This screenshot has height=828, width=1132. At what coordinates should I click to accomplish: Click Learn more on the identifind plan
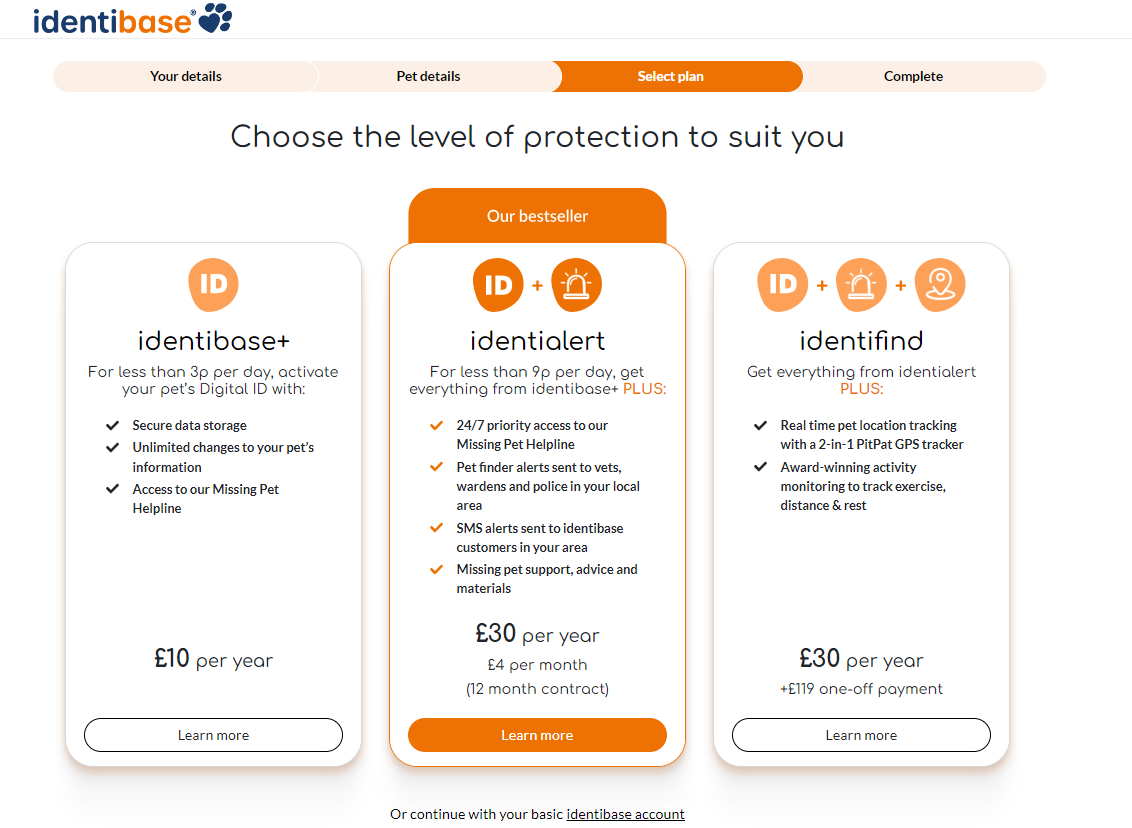tap(861, 735)
